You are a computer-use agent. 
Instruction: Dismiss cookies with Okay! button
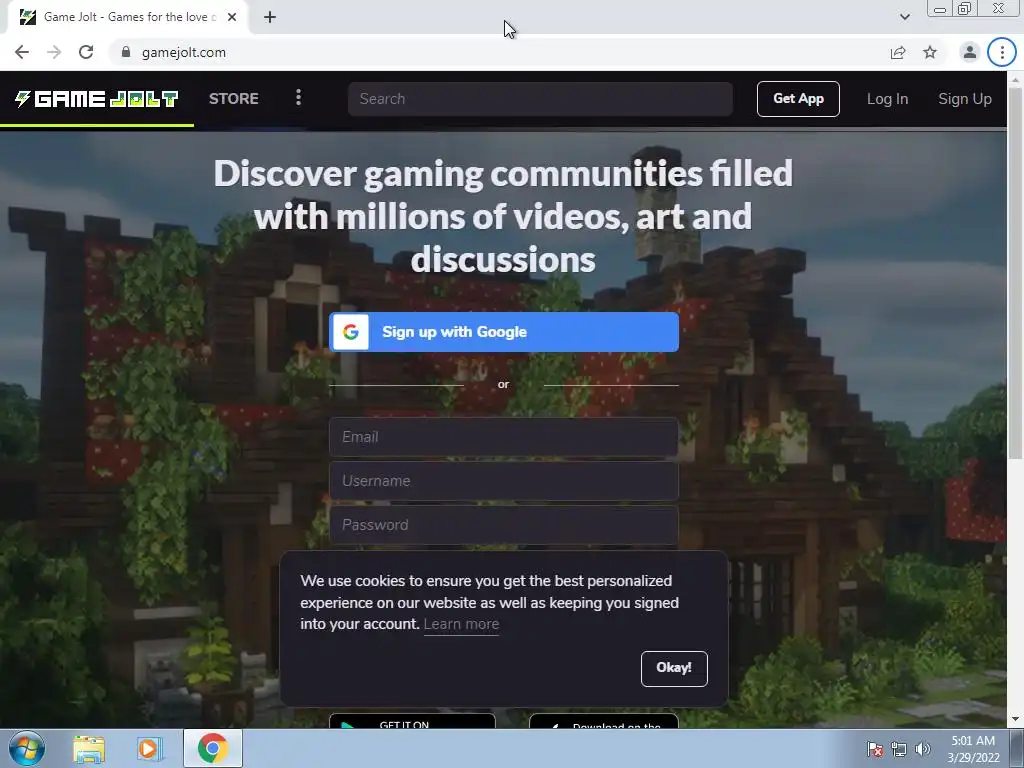pos(674,668)
